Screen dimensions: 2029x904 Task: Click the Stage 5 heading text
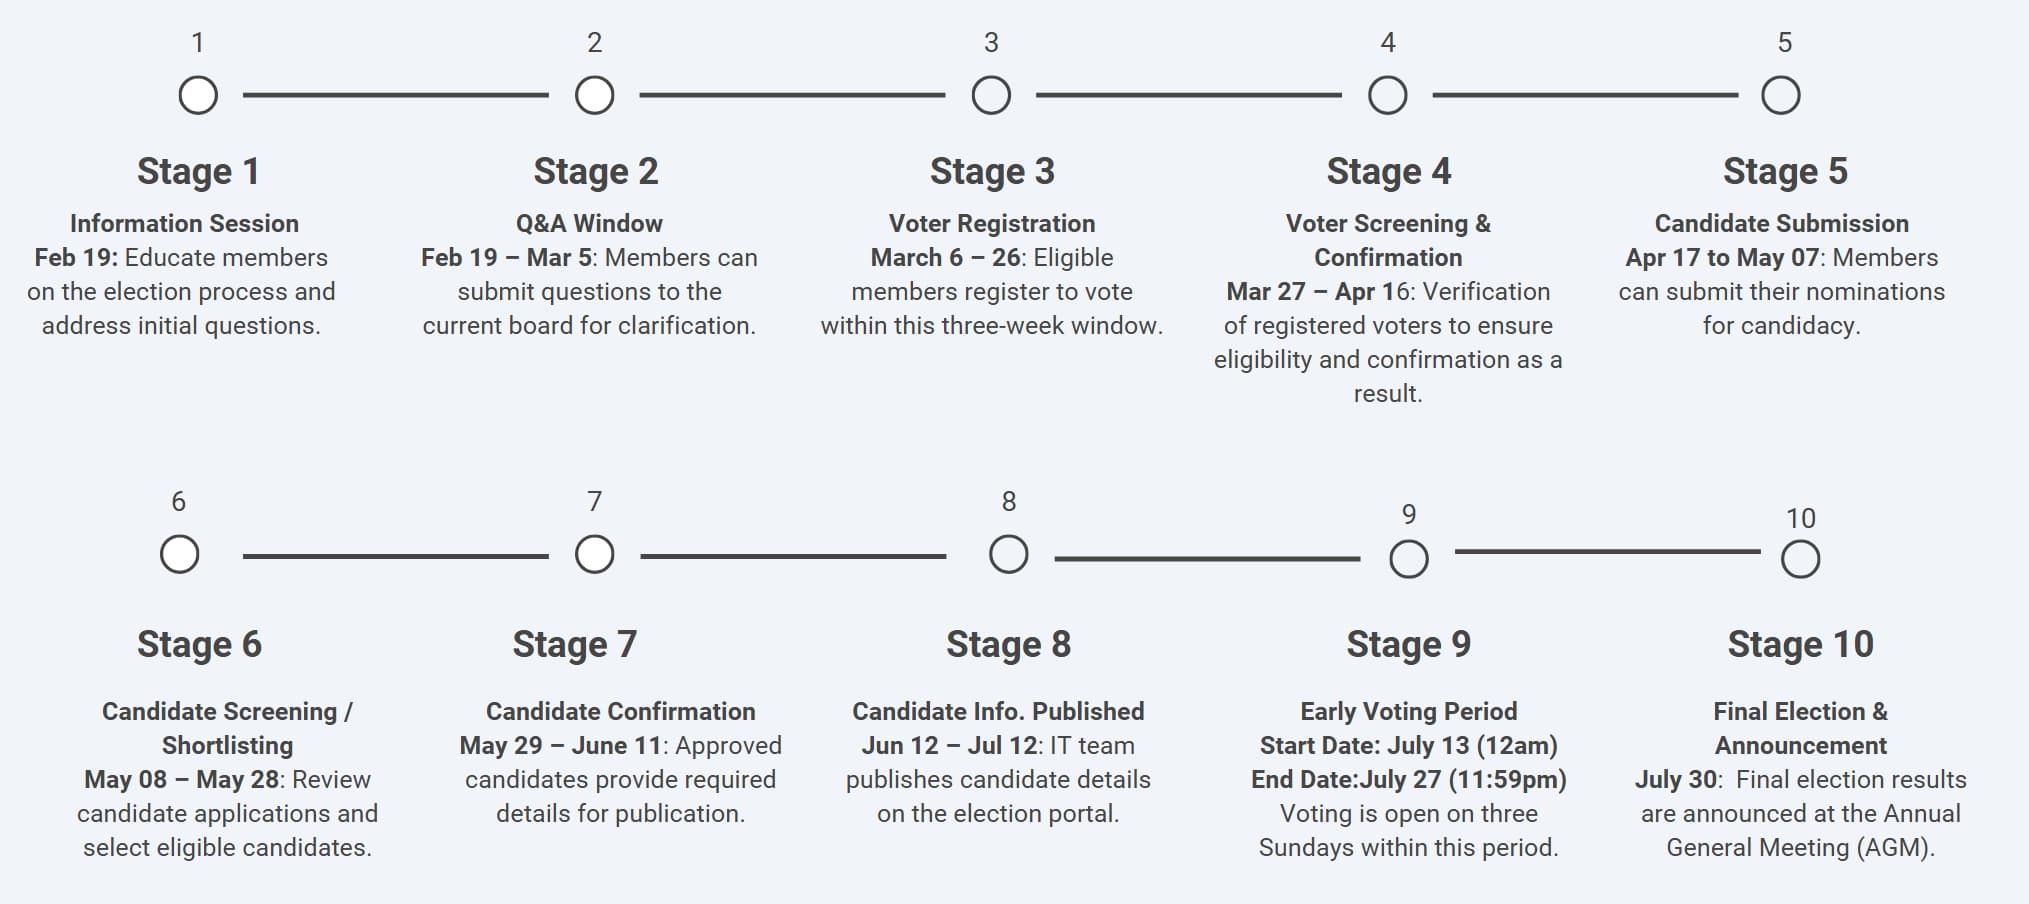coord(1785,171)
